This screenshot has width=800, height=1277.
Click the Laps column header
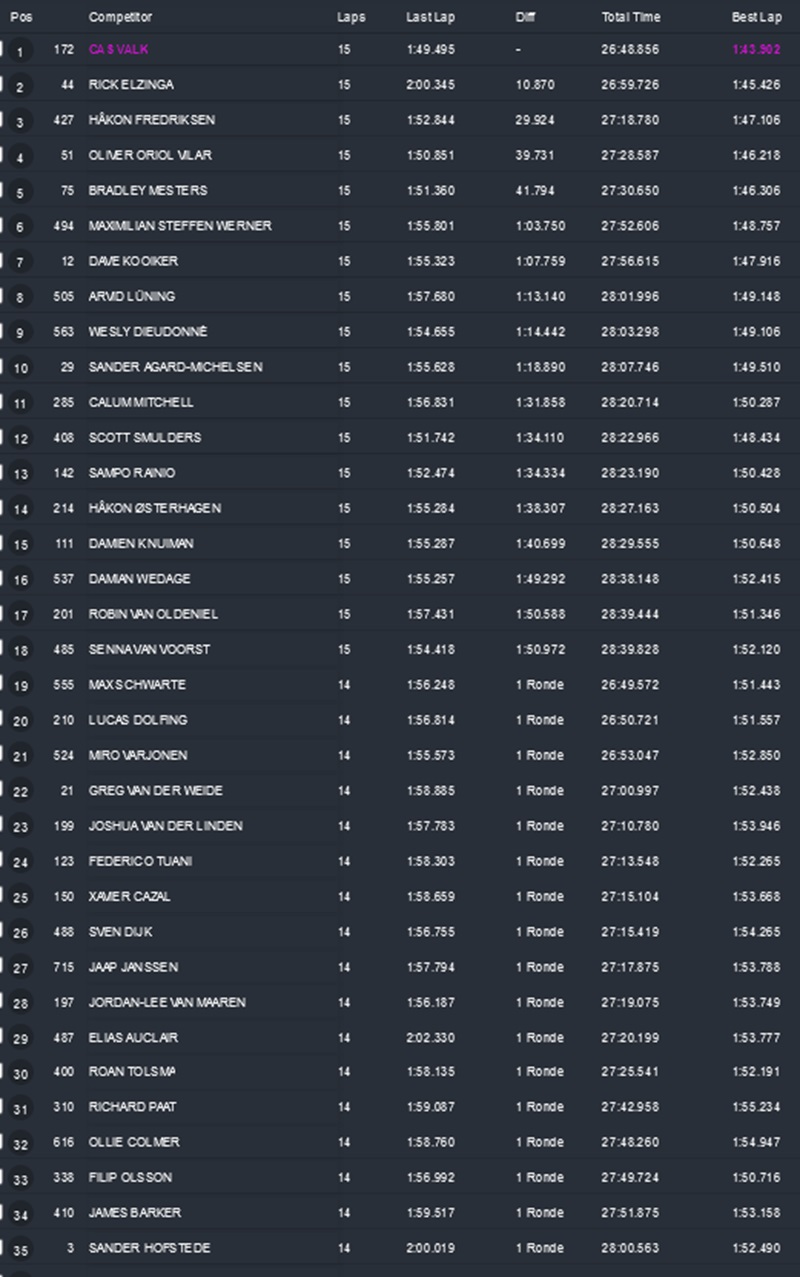pos(351,17)
